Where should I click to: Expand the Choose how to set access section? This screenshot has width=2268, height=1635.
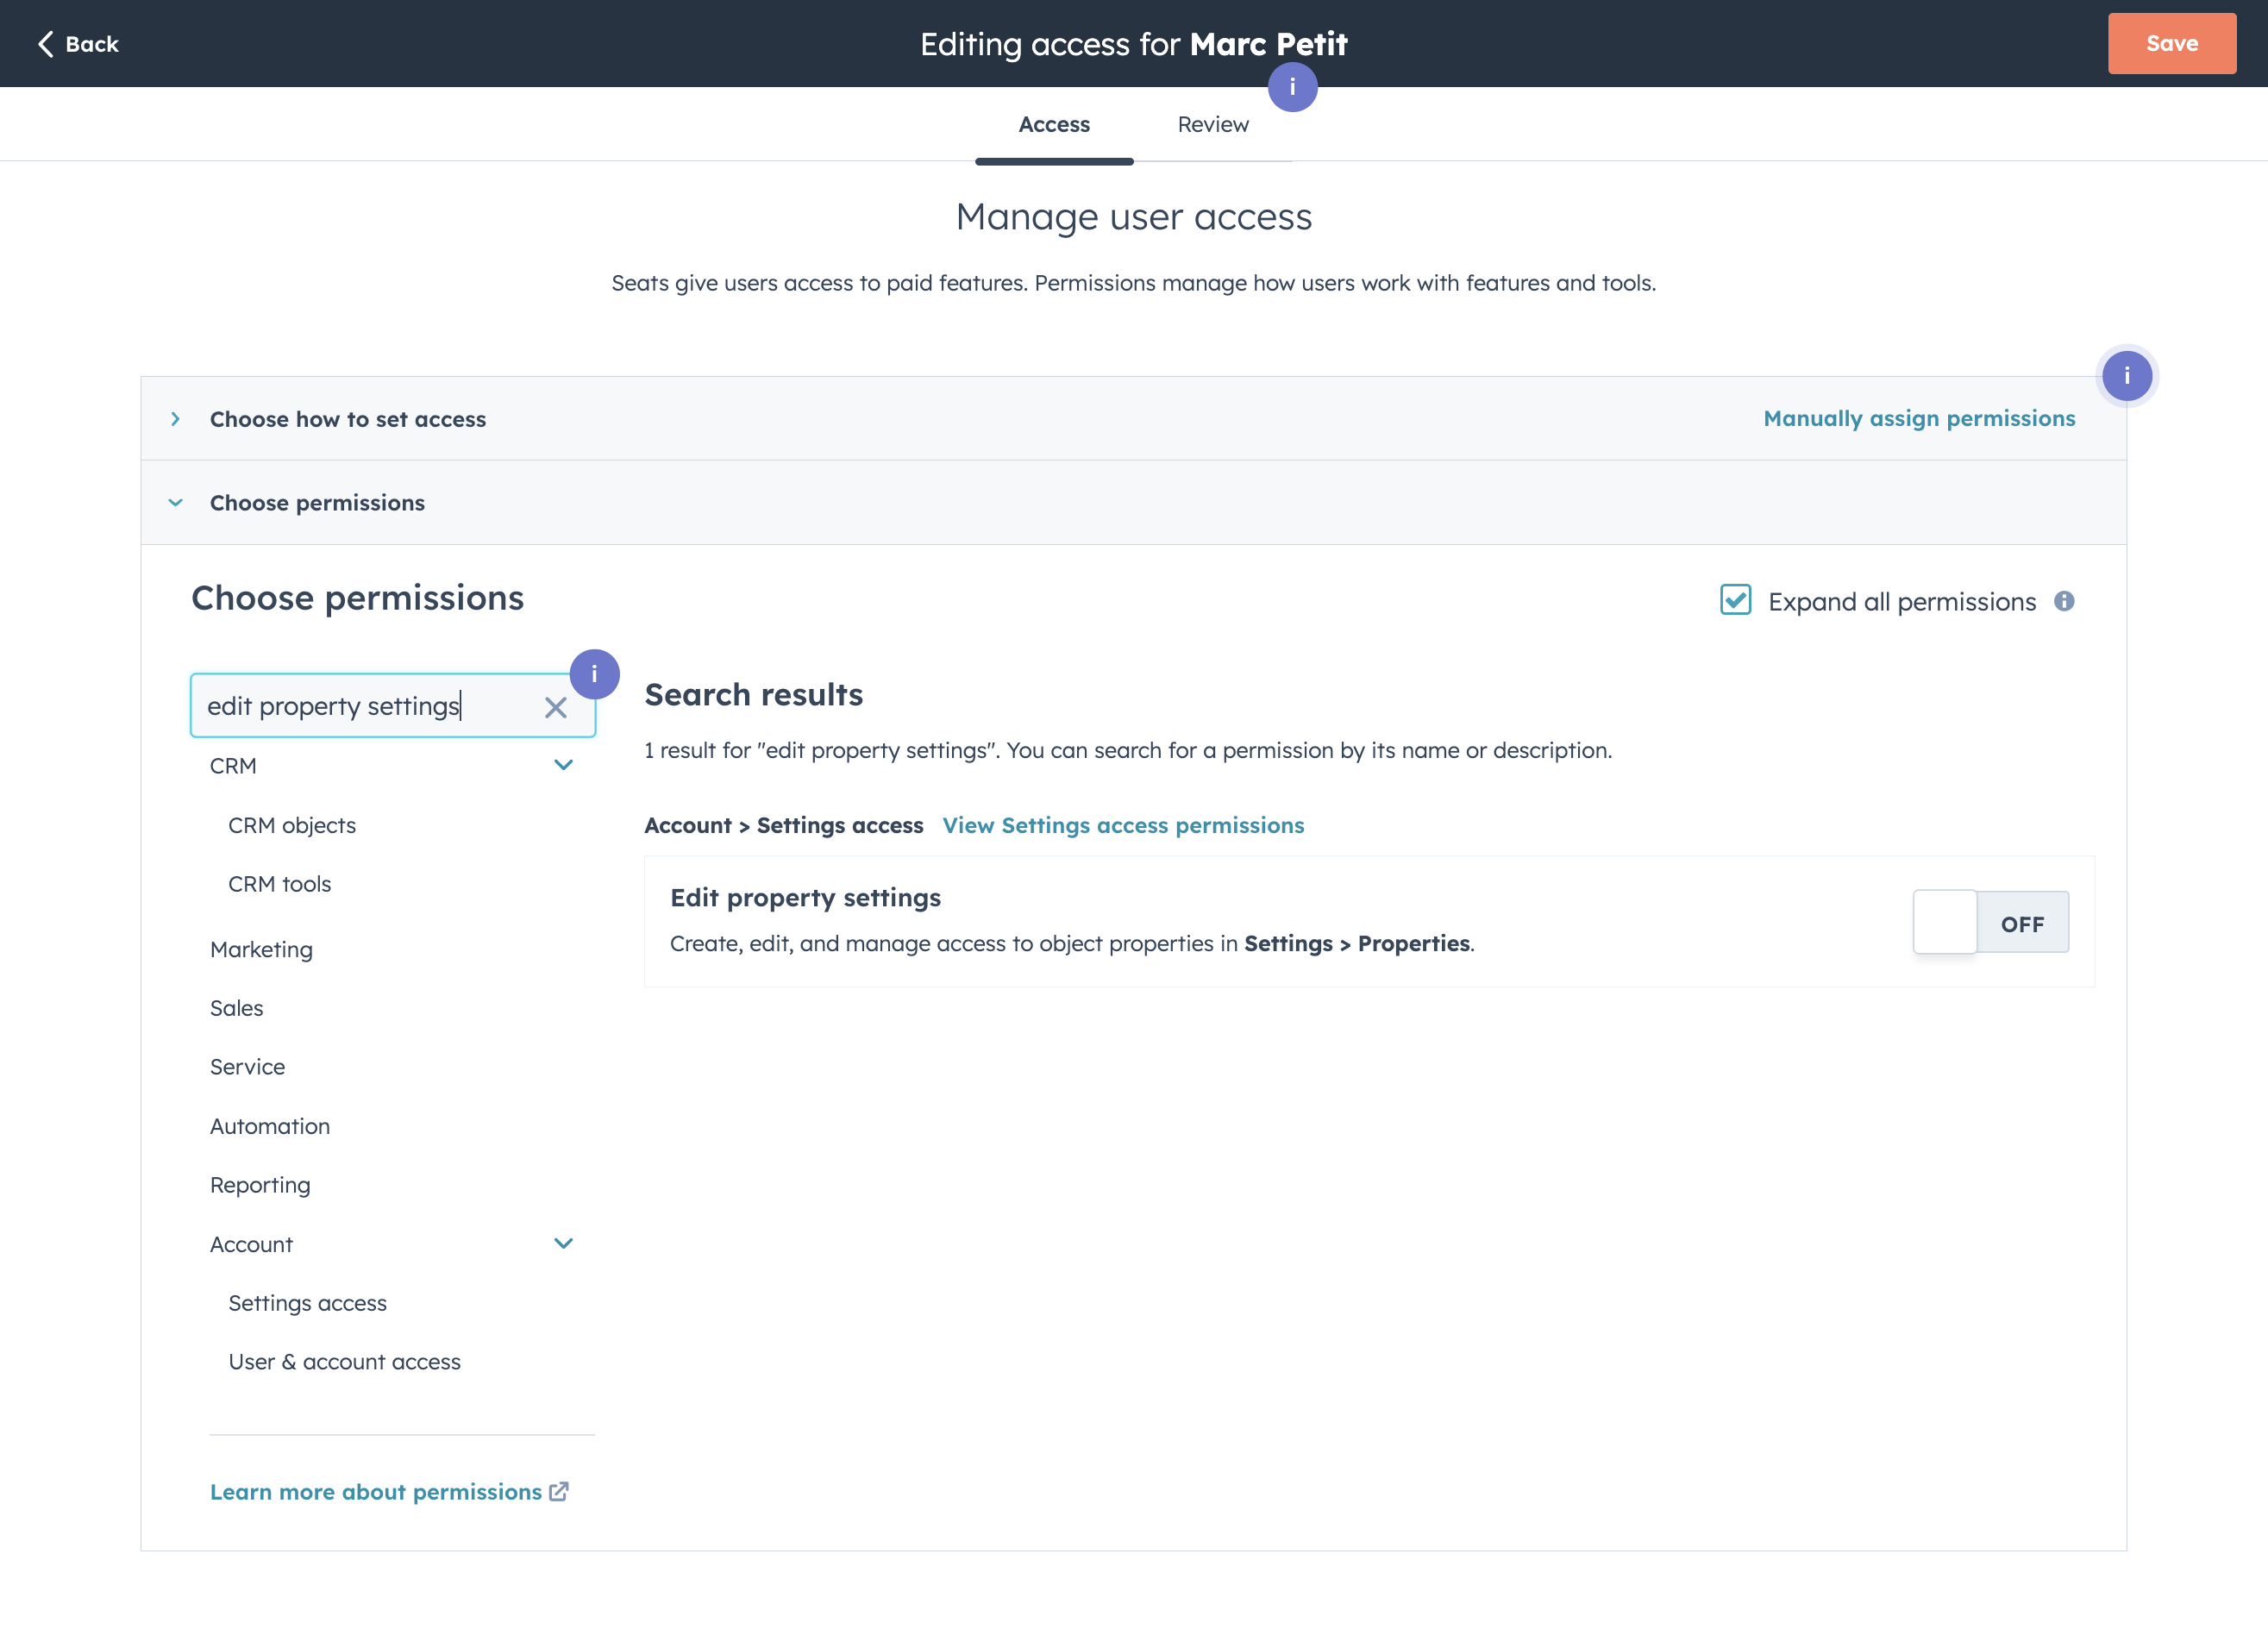point(176,419)
